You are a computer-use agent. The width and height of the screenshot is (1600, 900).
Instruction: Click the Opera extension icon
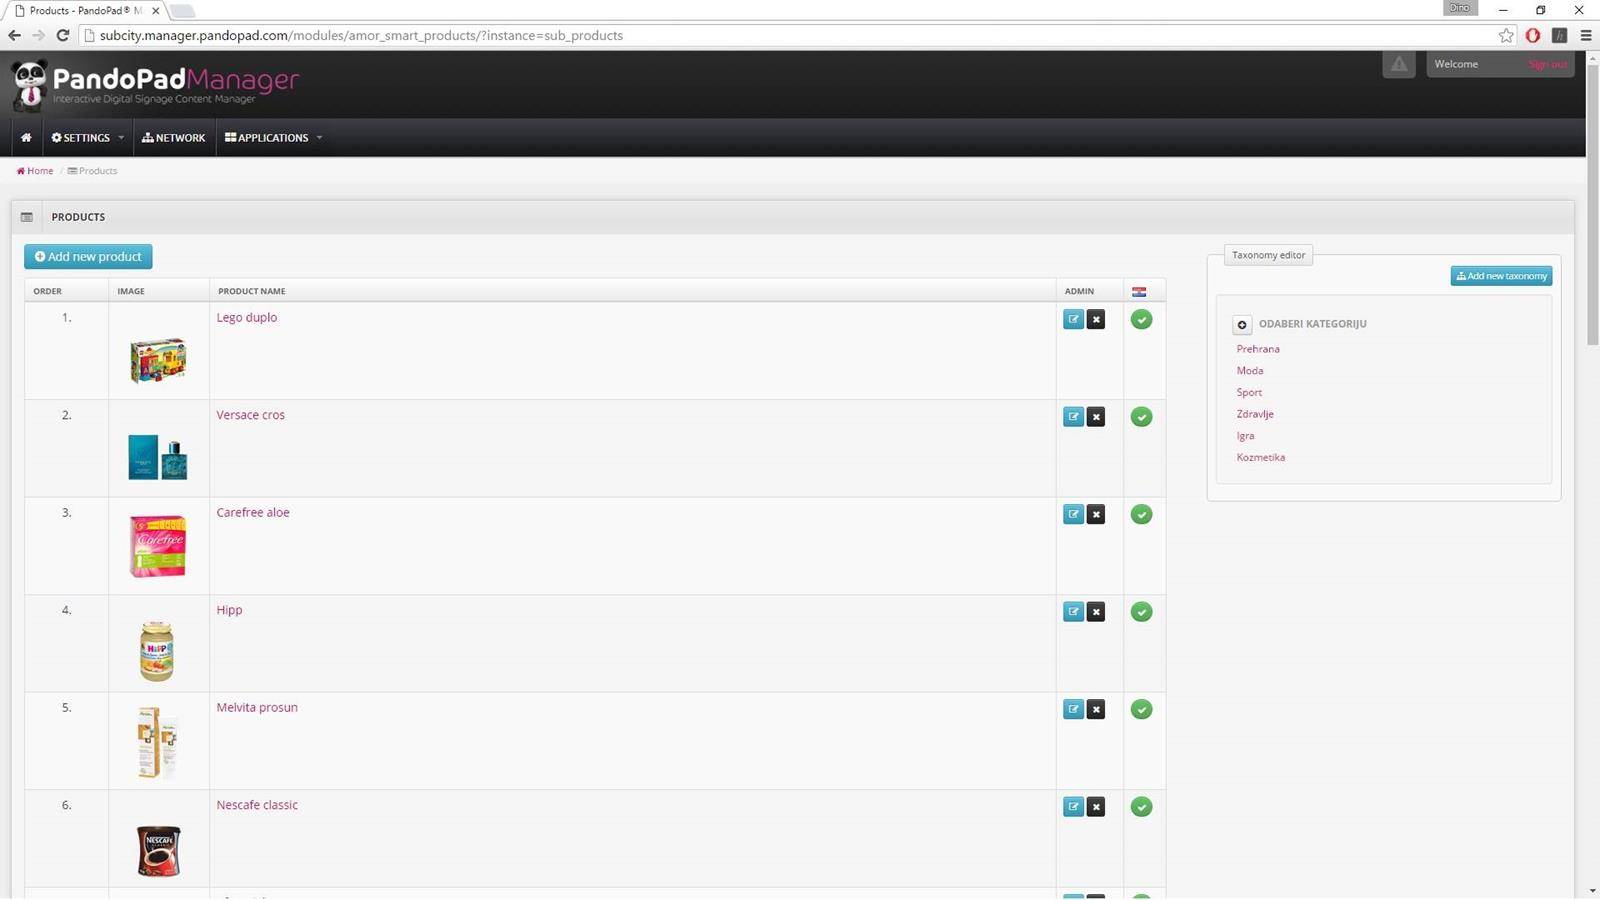1533,35
